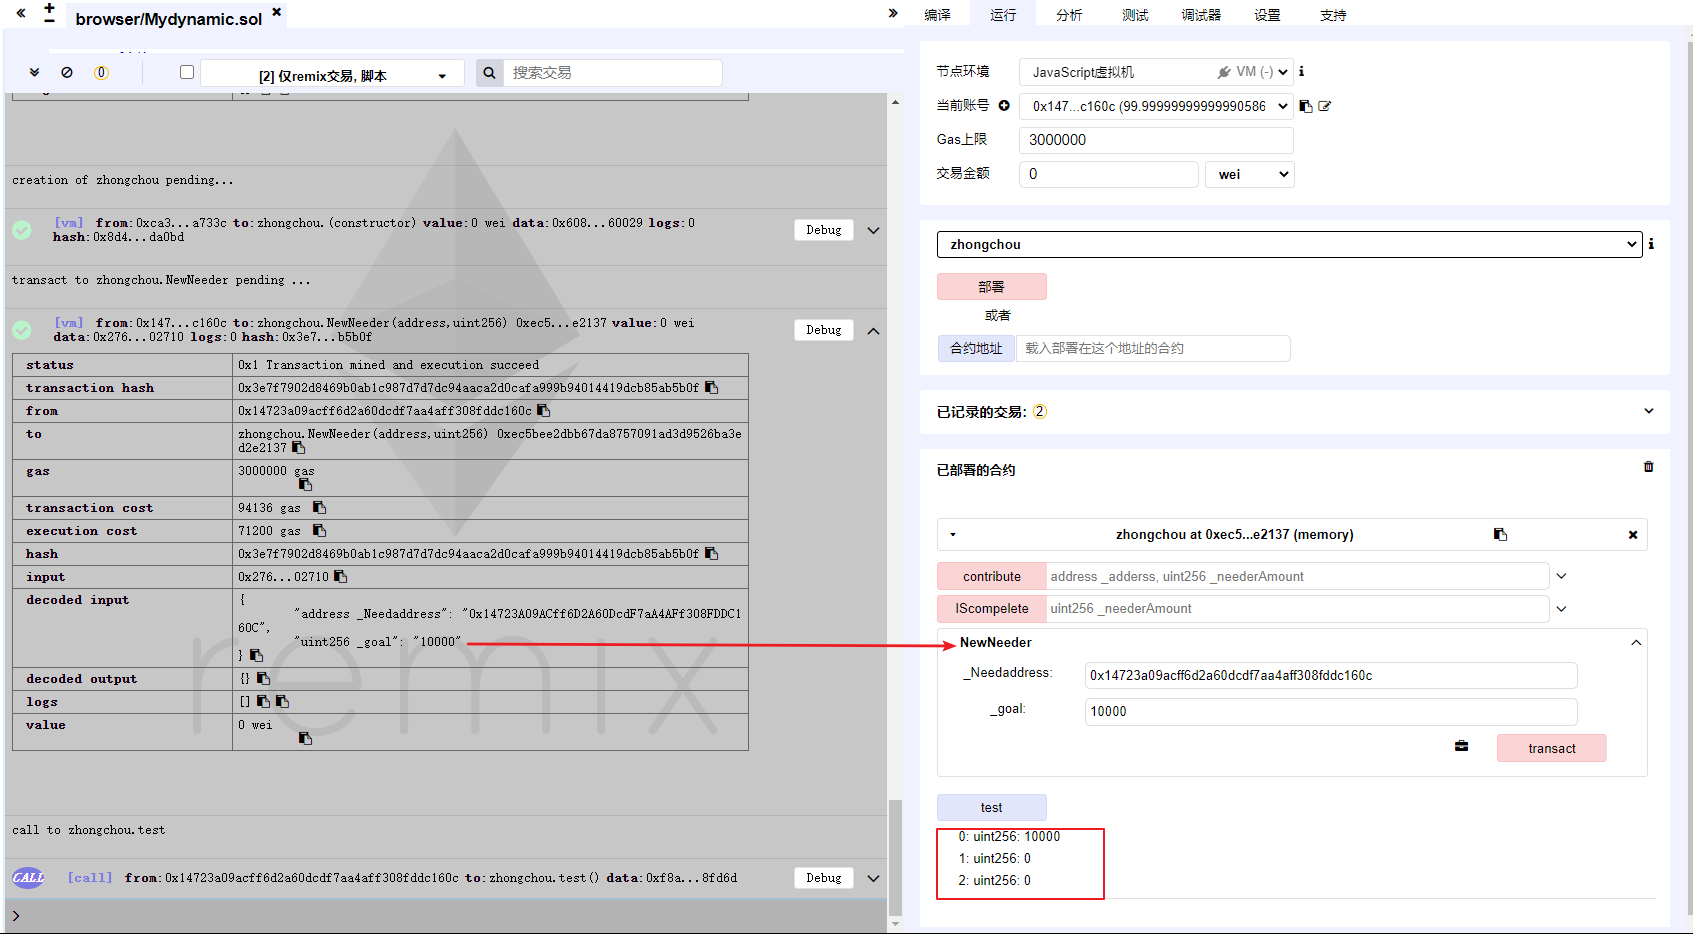Screen dimensions: 1693x934
Task: Copy the execution cost value
Action: click(319, 531)
